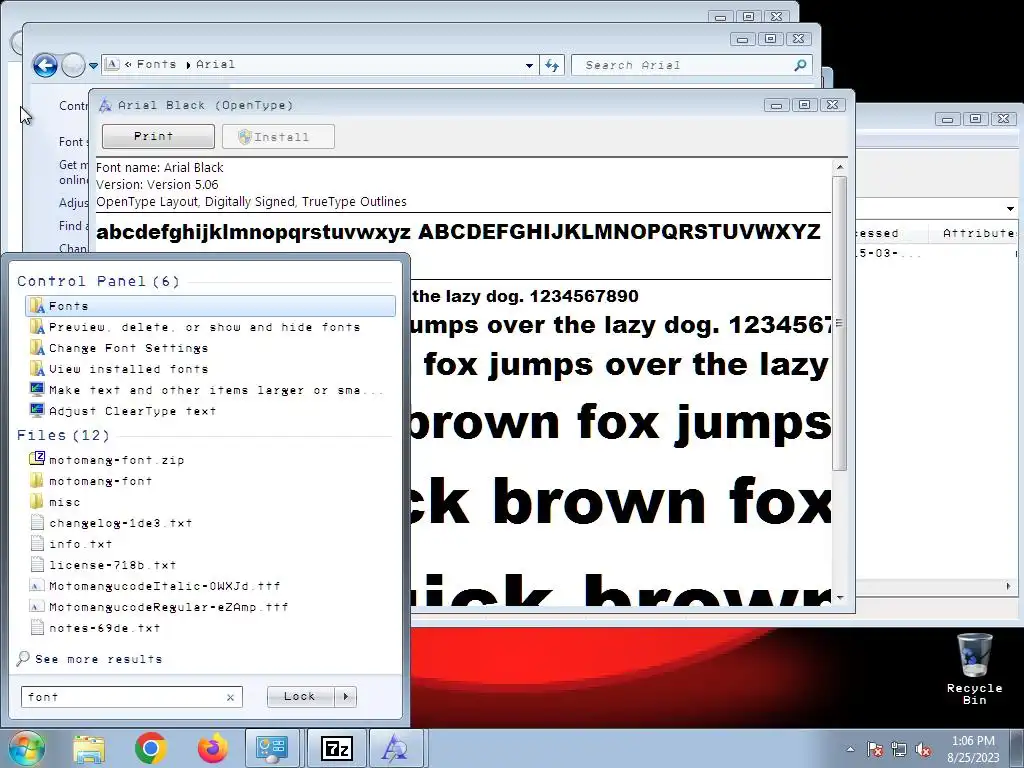Open View installed fonts result

[210, 369]
